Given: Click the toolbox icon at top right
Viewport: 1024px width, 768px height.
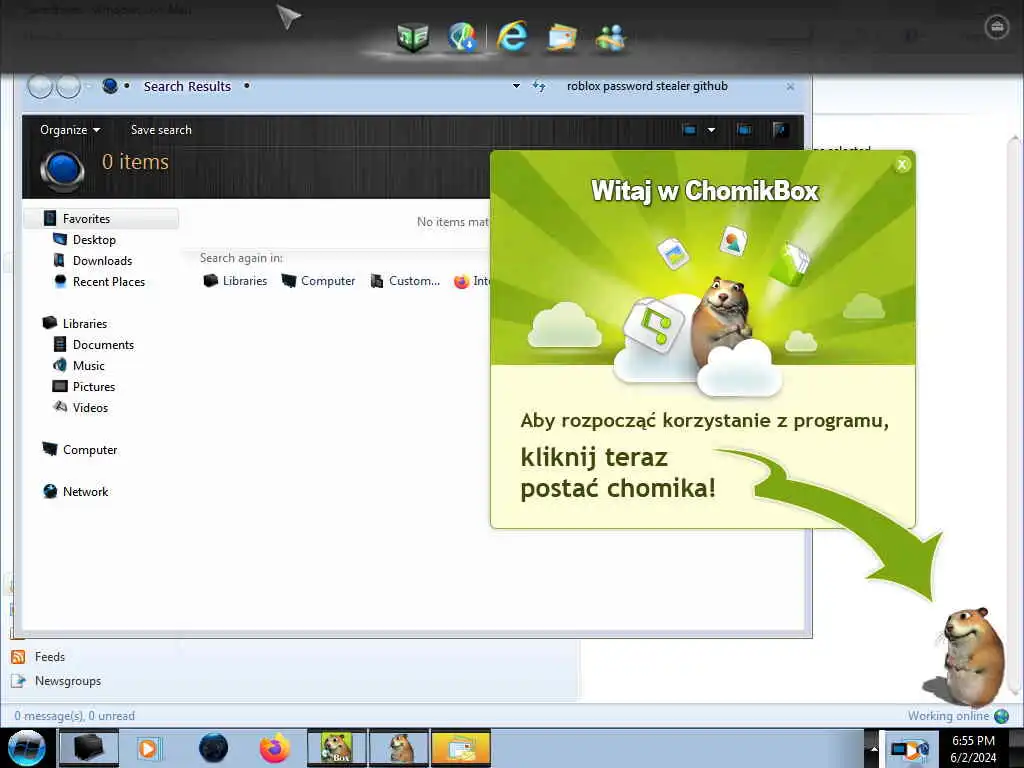Looking at the screenshot, I should [997, 27].
